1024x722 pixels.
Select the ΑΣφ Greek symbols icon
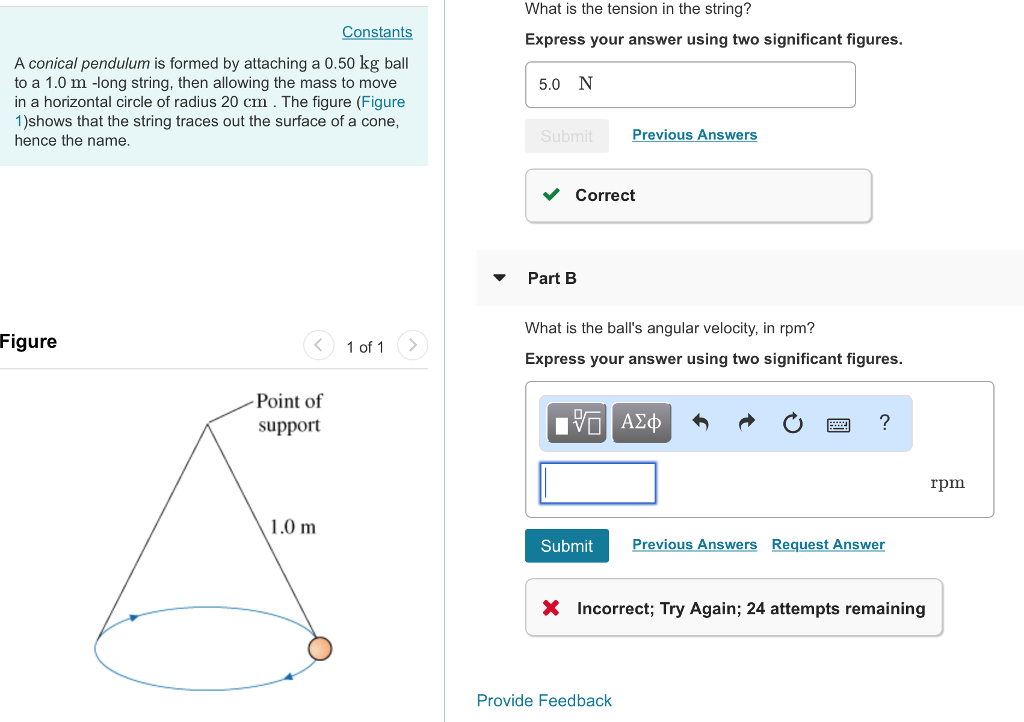point(641,422)
